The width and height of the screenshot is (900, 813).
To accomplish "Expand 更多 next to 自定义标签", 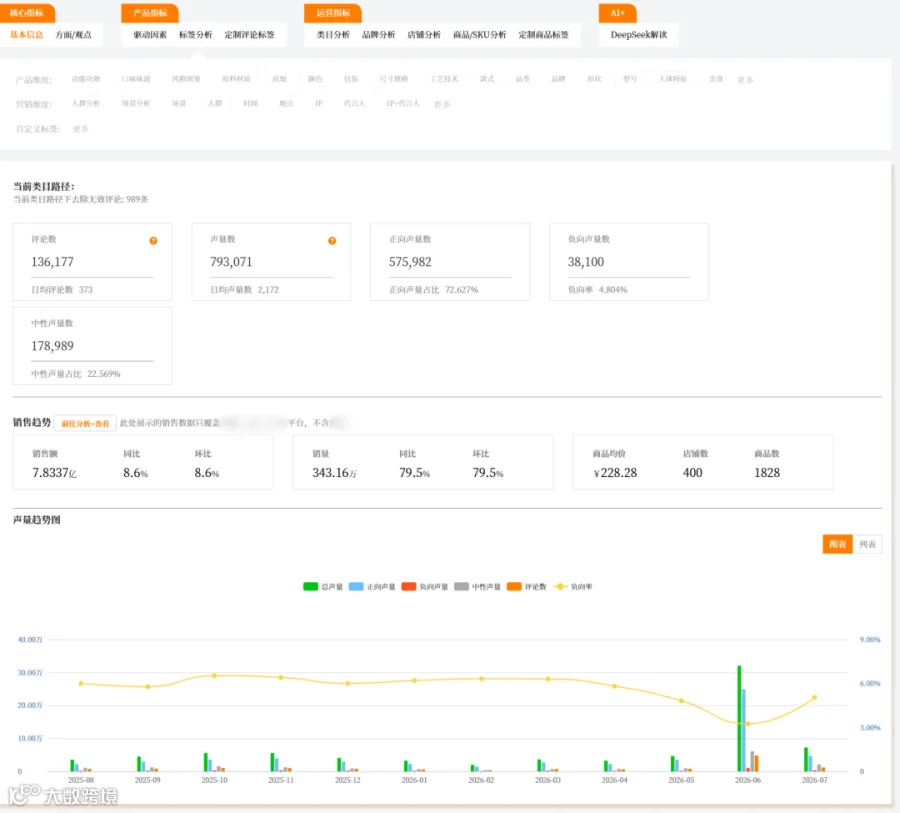I will [x=80, y=129].
